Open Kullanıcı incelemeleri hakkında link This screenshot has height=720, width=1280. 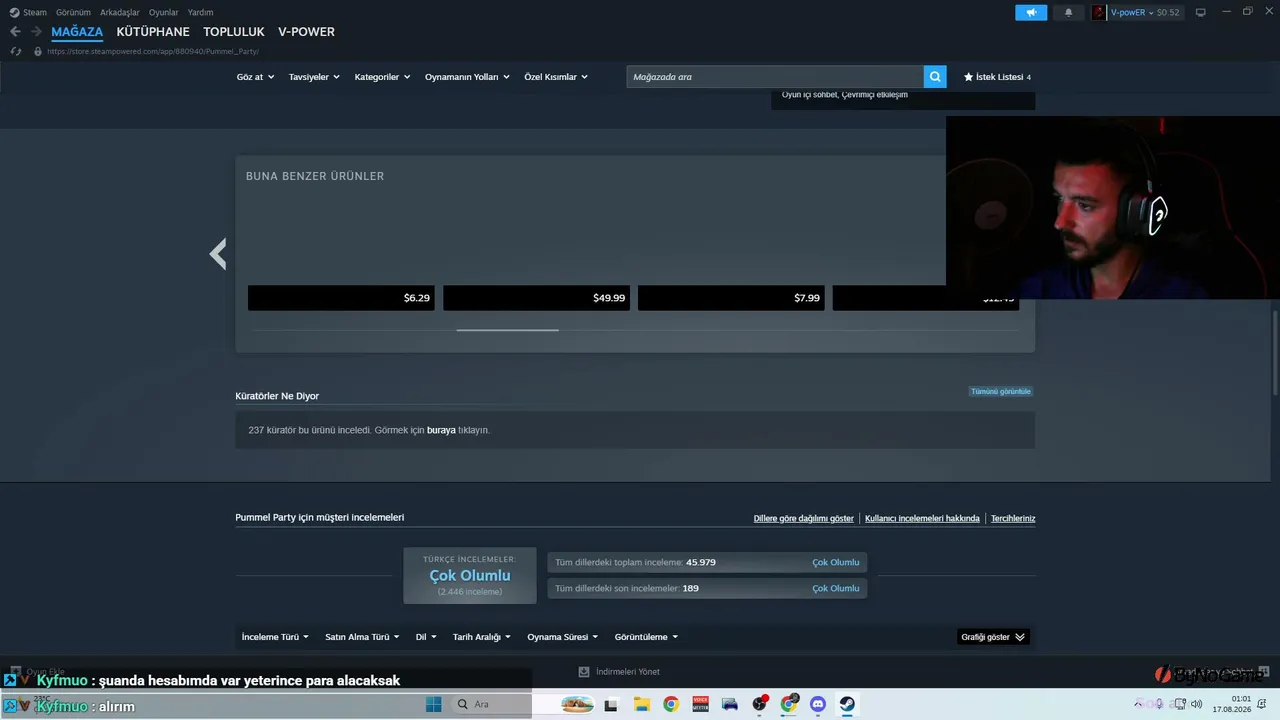pyautogui.click(x=922, y=519)
